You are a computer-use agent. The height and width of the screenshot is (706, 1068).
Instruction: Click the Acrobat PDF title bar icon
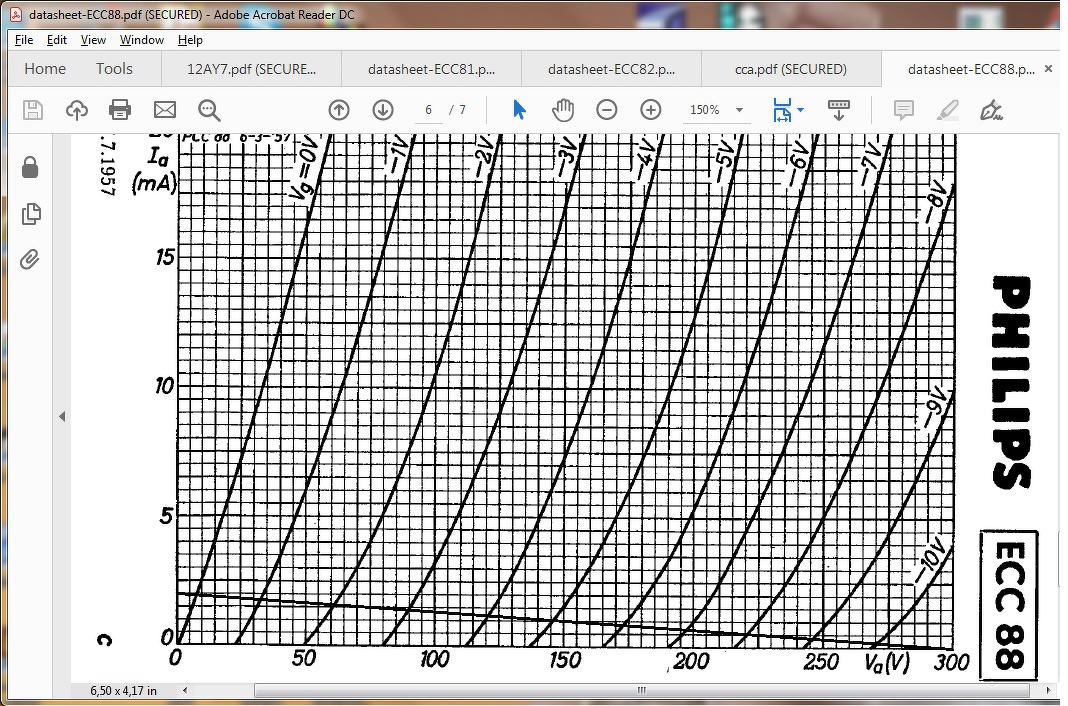pyautogui.click(x=16, y=14)
